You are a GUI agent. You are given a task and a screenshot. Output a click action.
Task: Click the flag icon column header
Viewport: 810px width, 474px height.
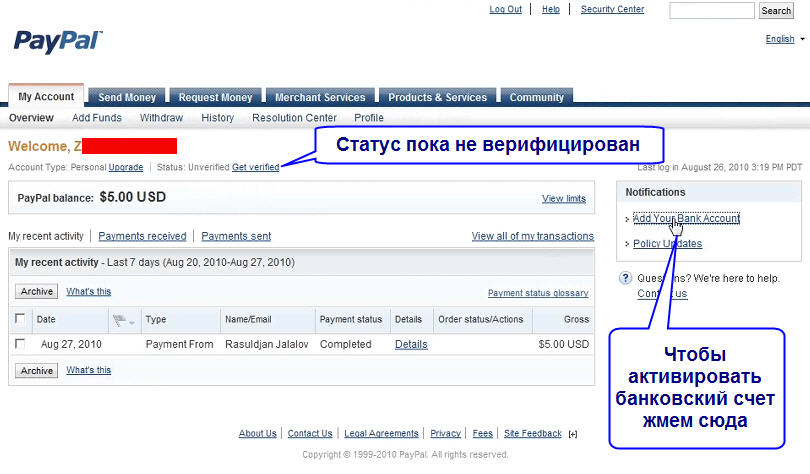[119, 321]
